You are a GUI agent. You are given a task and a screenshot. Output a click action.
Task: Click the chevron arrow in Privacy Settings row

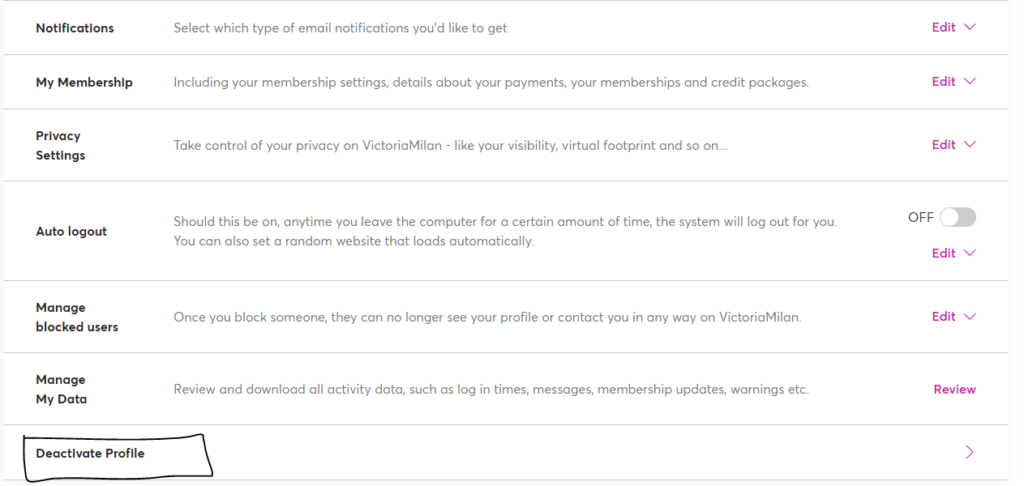[970, 145]
